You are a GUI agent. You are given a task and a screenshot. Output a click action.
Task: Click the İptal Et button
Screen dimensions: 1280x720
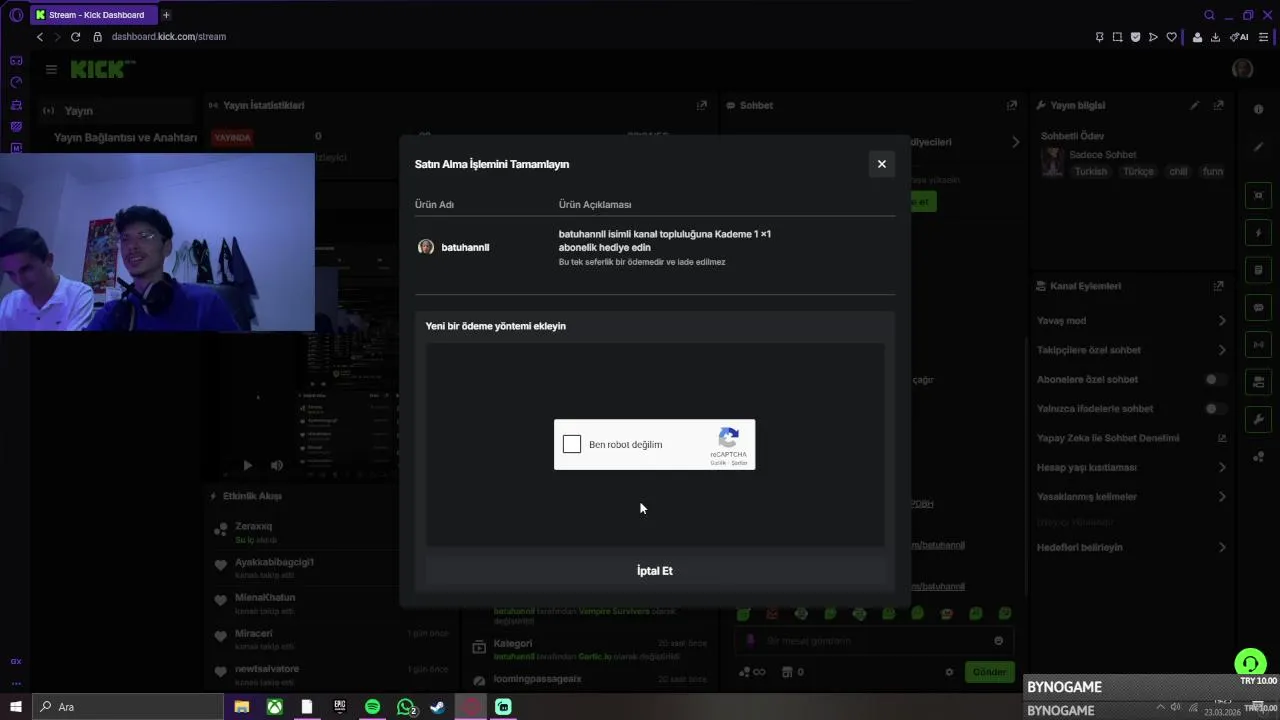[x=655, y=571]
